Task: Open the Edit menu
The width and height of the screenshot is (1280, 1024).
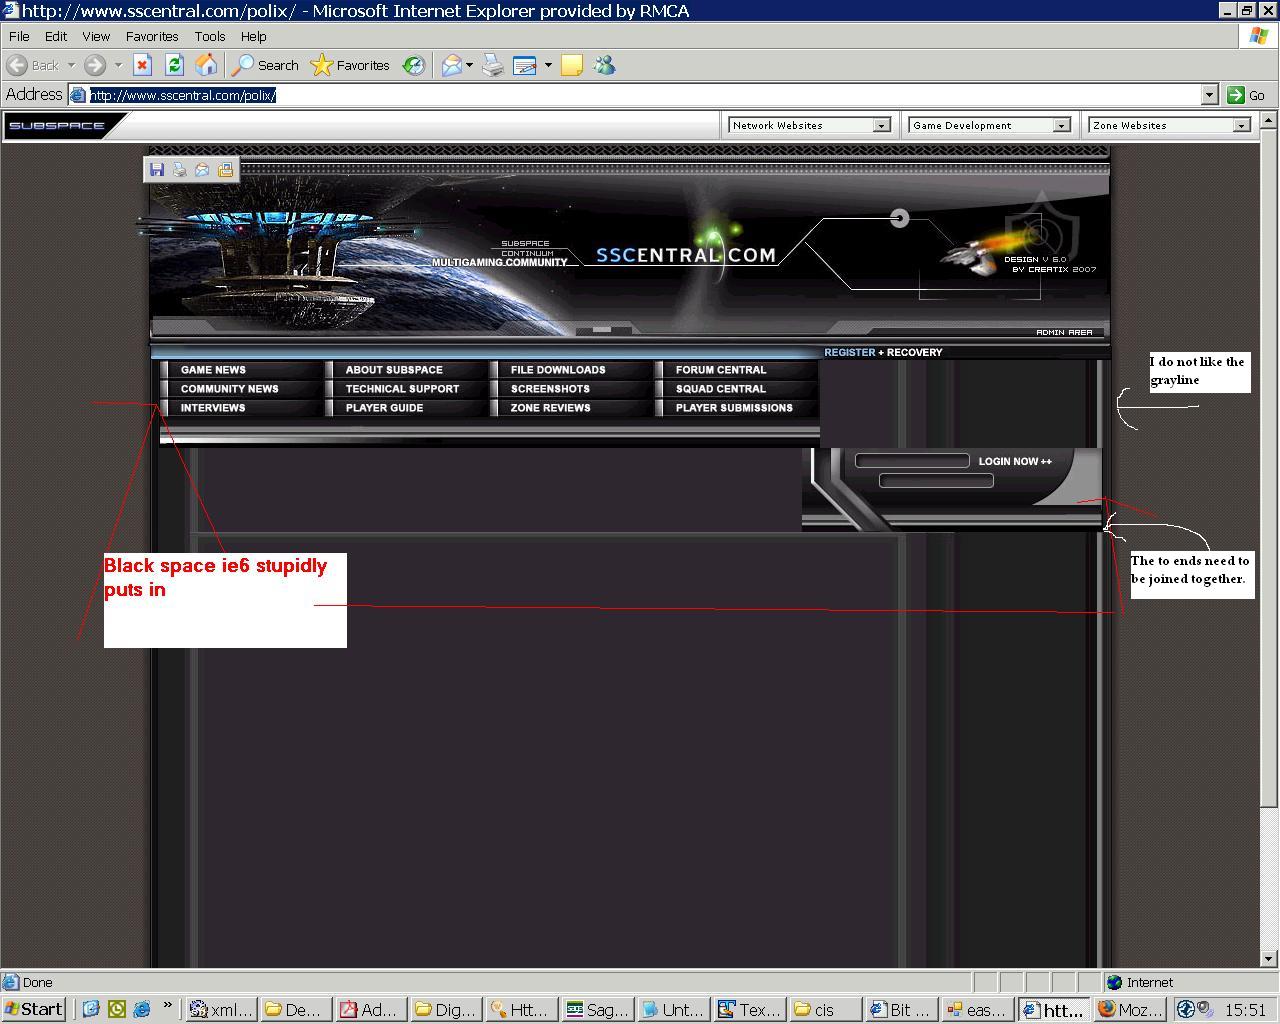Action: point(56,36)
